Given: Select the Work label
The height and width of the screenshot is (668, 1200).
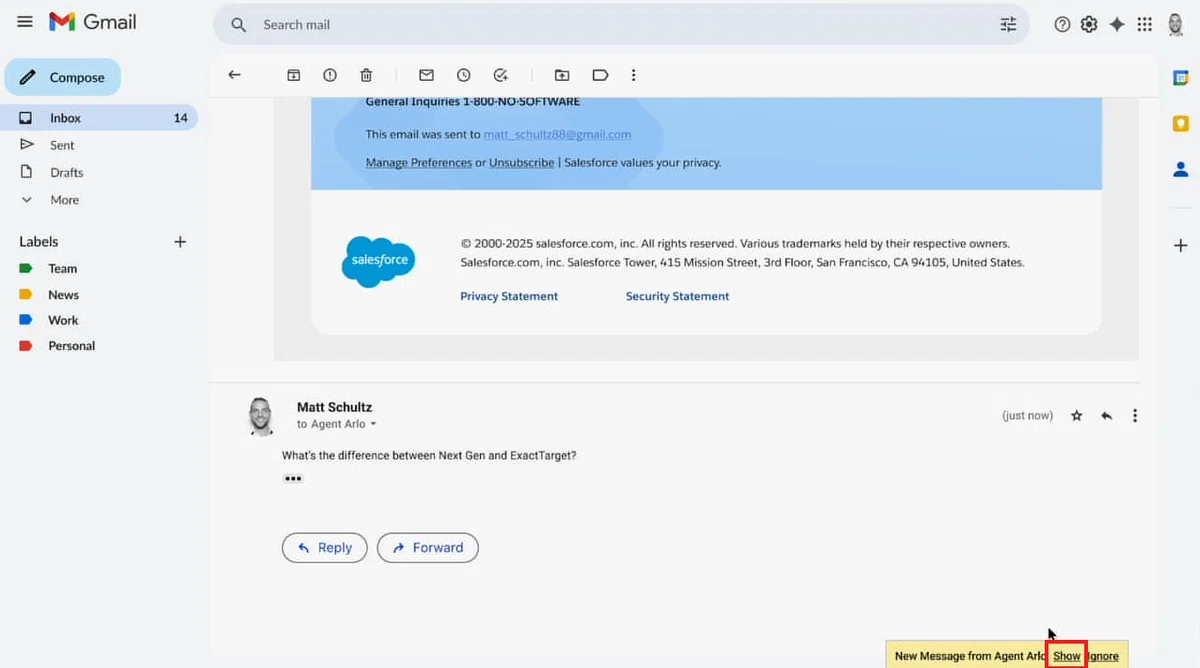Looking at the screenshot, I should click(63, 320).
